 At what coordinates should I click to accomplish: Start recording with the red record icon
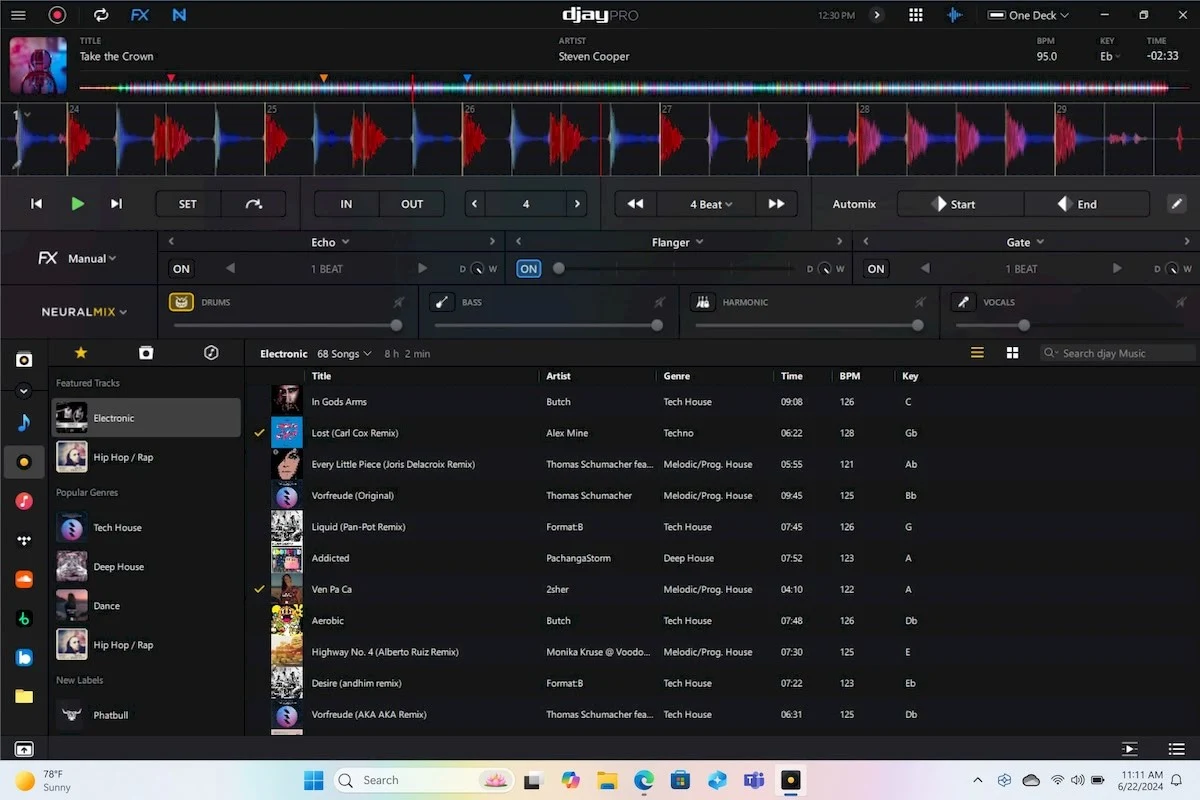pyautogui.click(x=57, y=15)
